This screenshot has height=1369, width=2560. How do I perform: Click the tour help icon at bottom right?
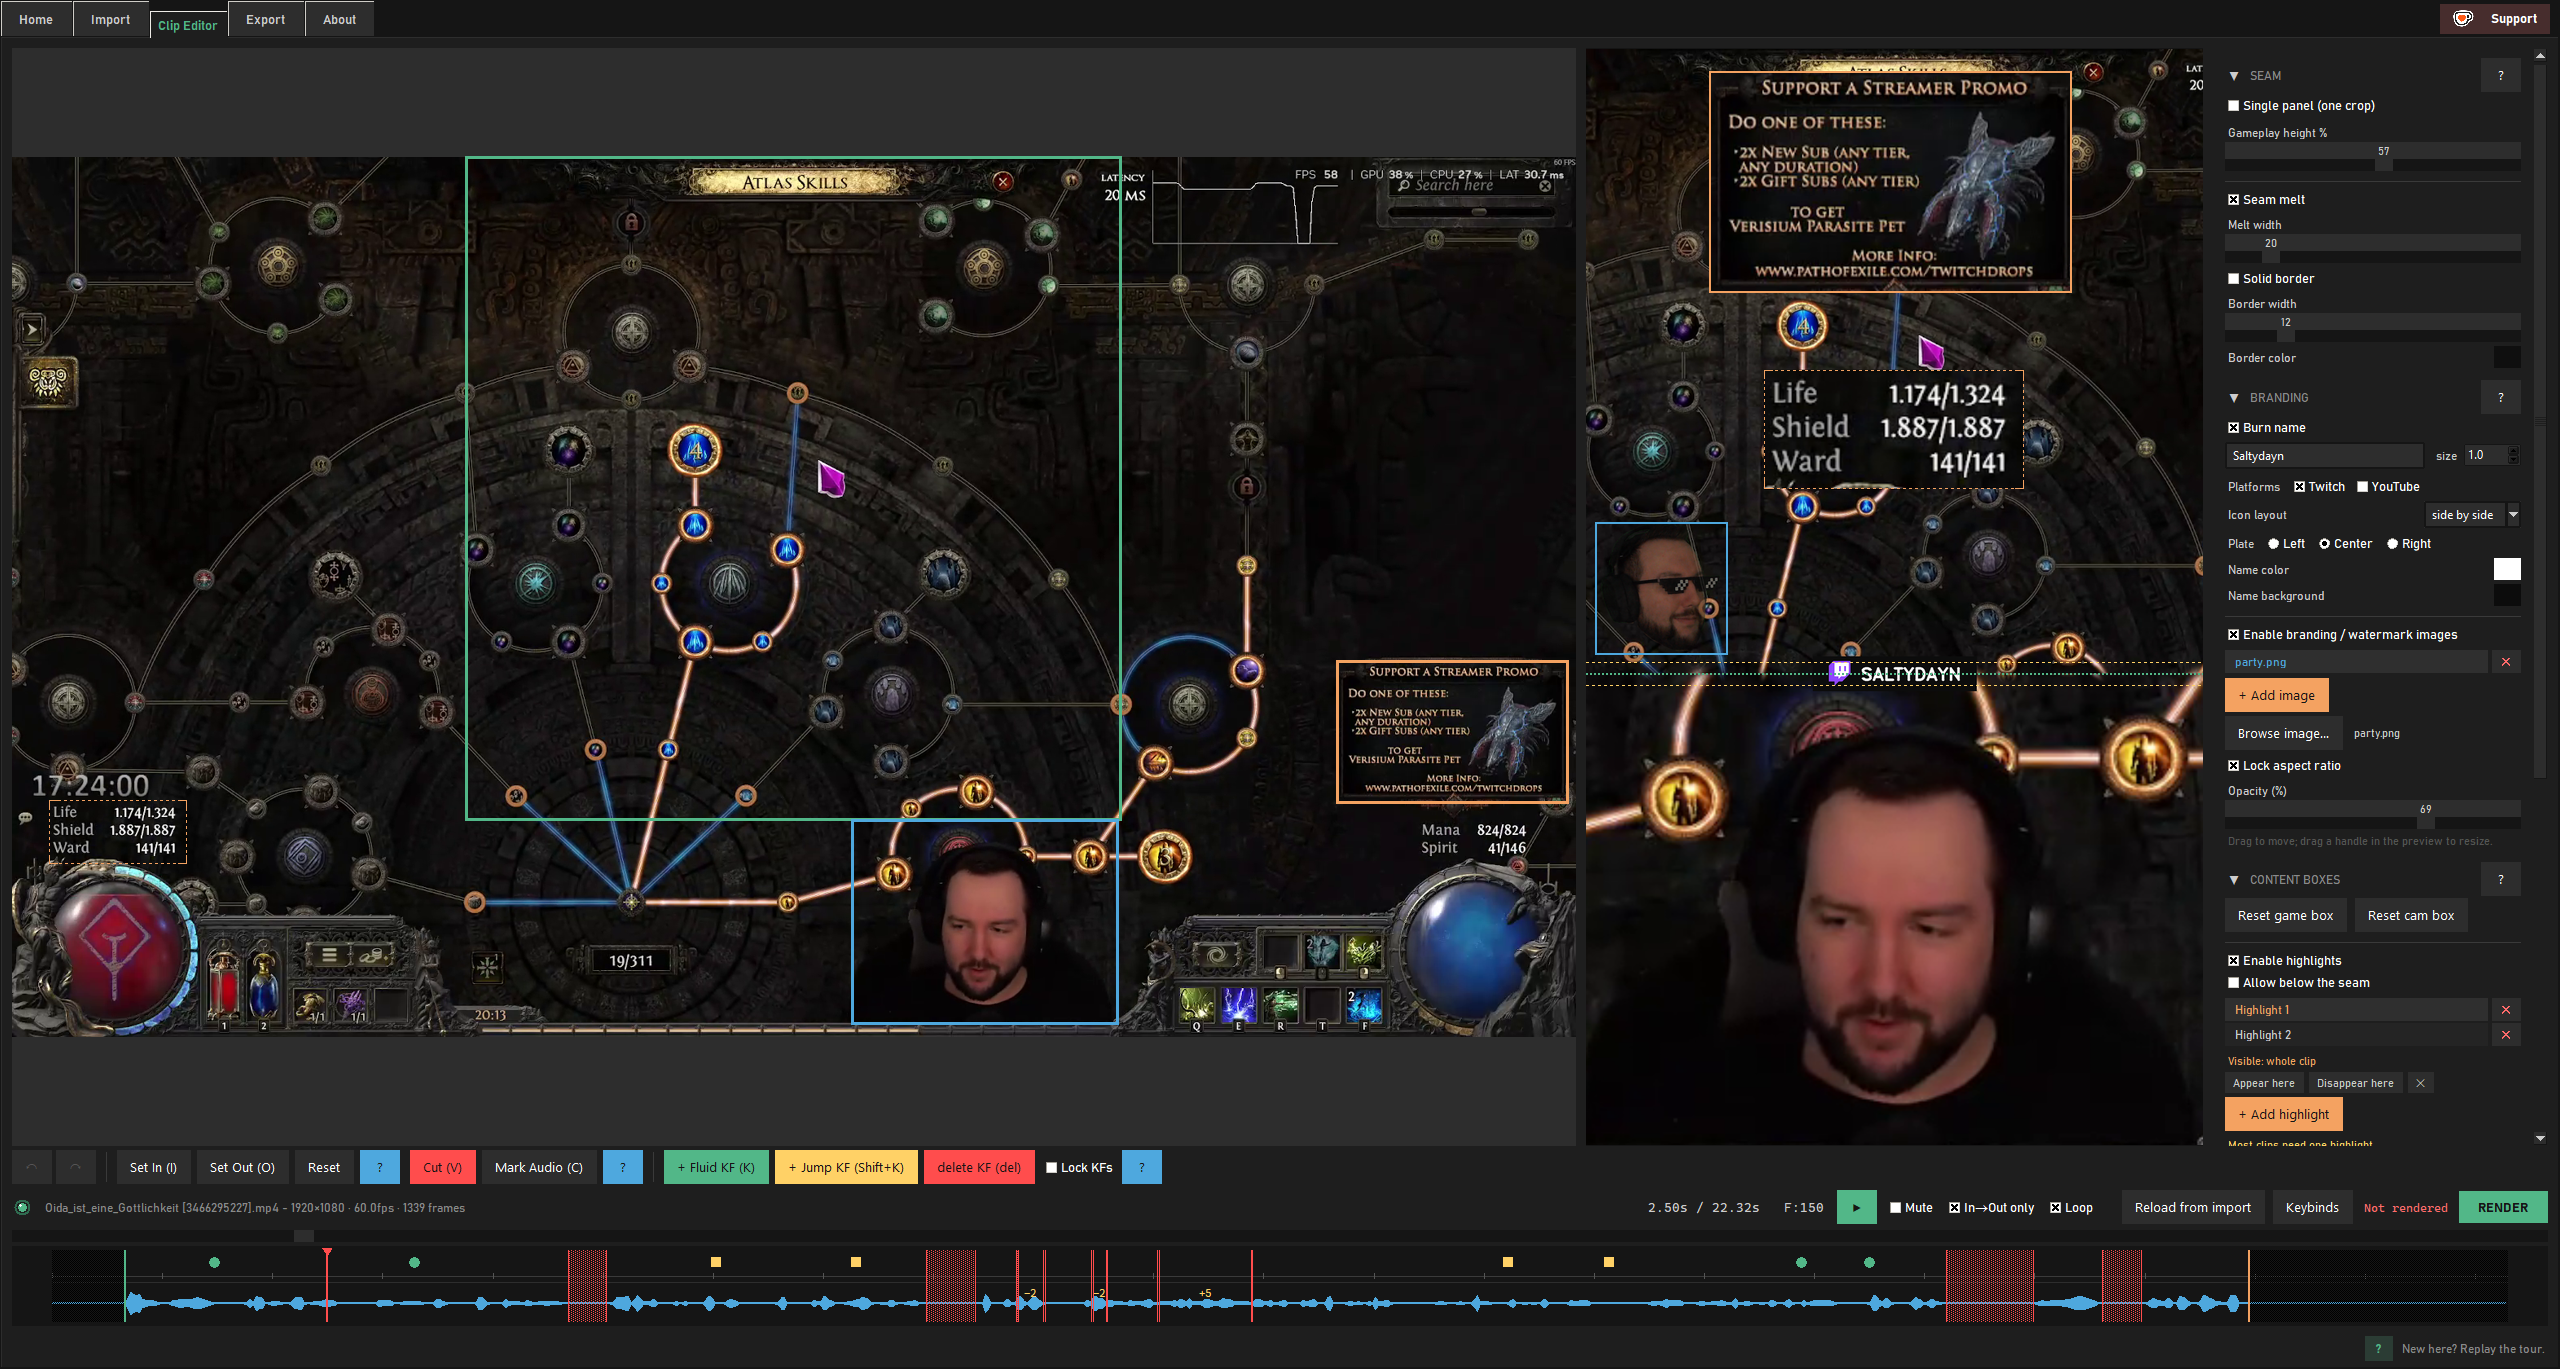(x=2378, y=1349)
